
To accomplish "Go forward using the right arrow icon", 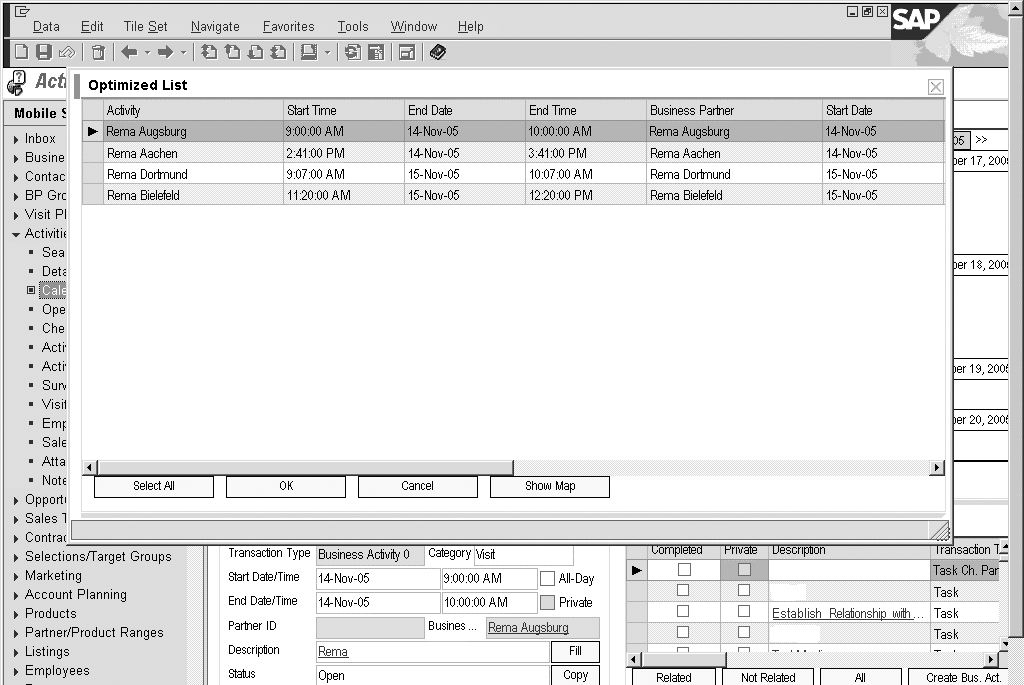I will click(166, 52).
